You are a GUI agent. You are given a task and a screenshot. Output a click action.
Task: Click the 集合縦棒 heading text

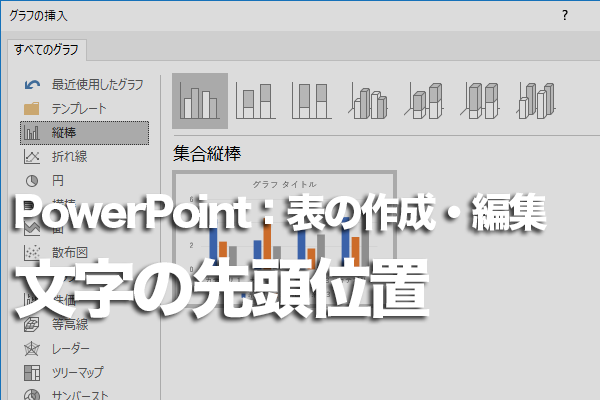tap(207, 153)
